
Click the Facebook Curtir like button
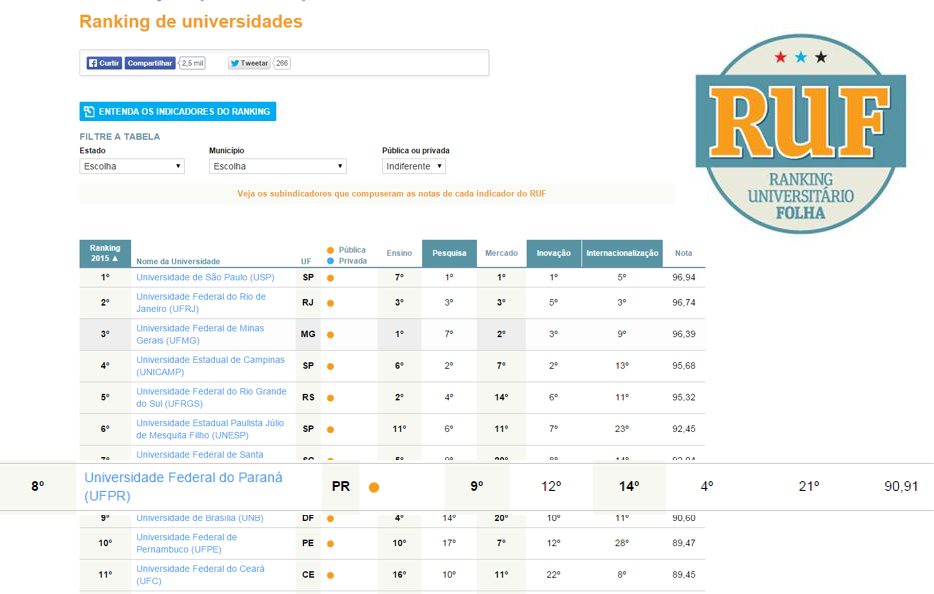coord(104,63)
